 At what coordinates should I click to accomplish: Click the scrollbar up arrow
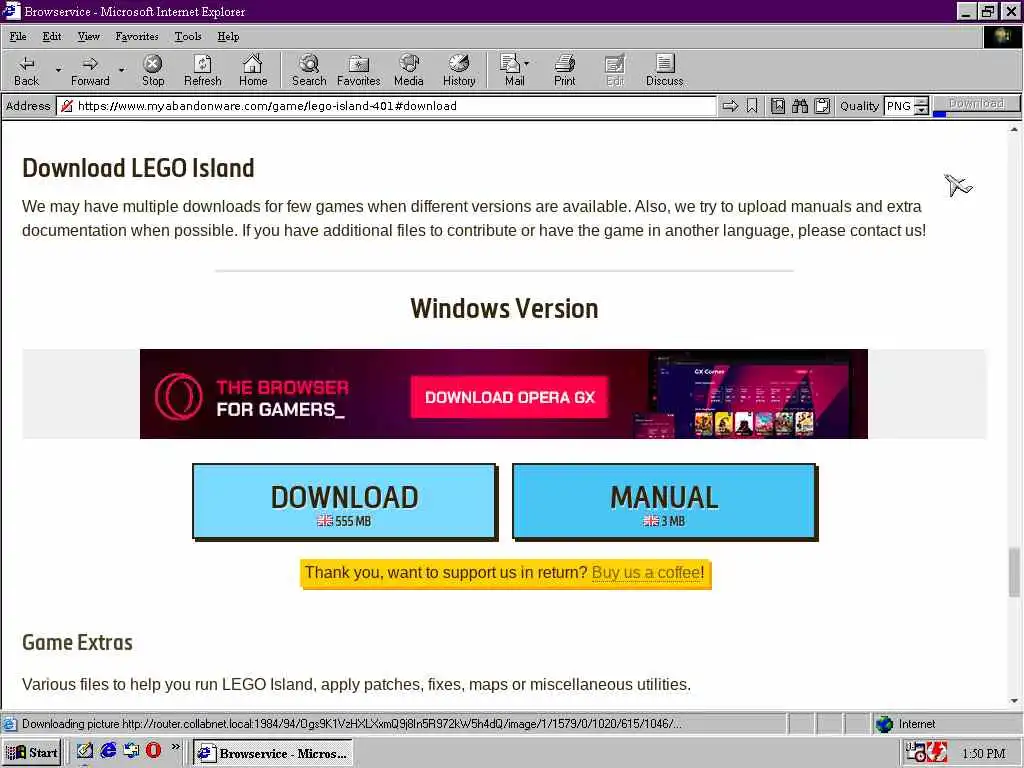[x=1014, y=130]
